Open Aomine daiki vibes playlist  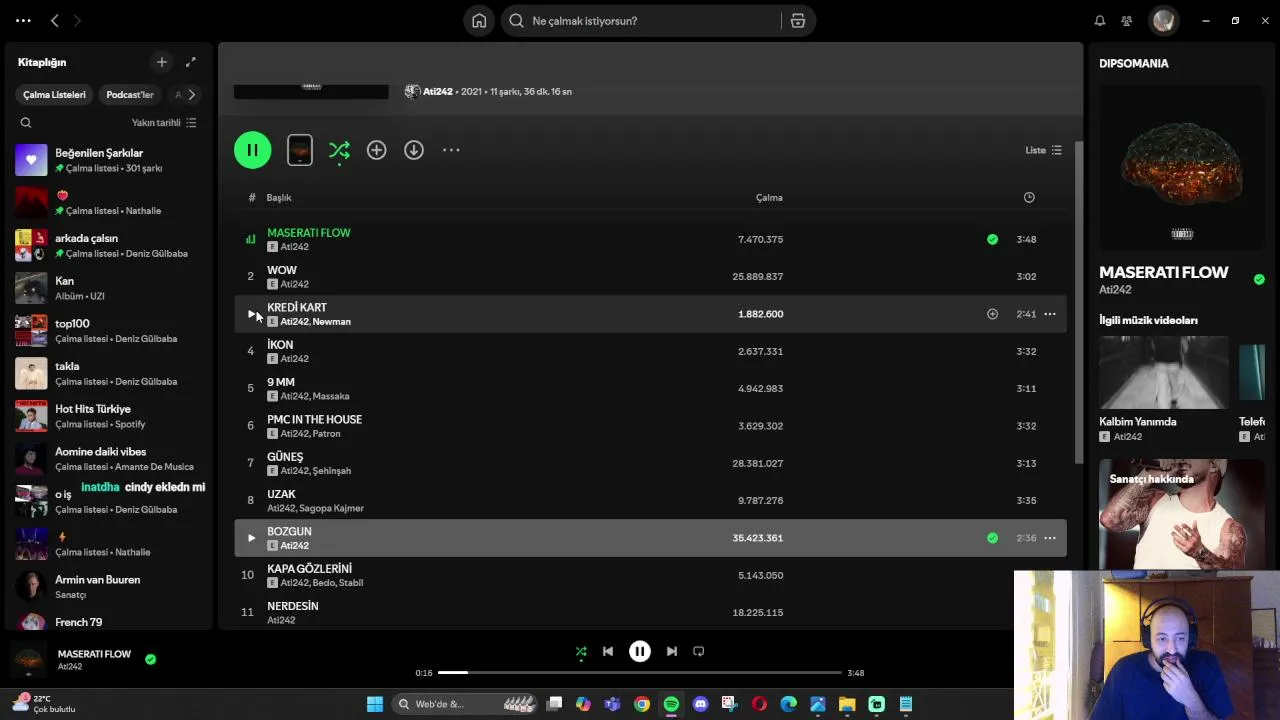(110, 459)
